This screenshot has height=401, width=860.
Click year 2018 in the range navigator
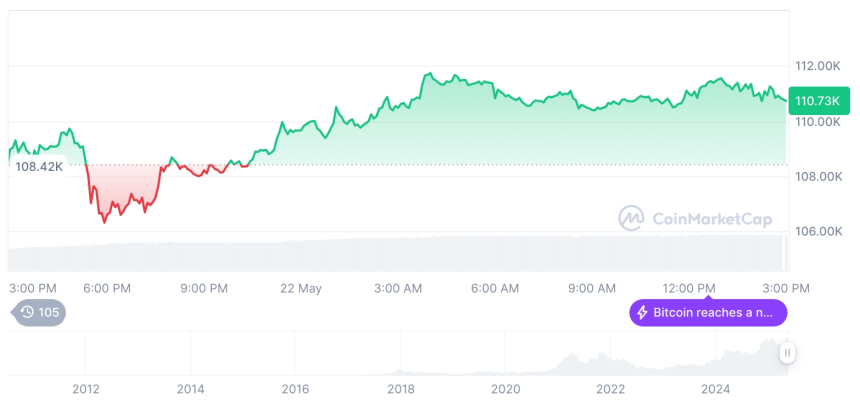coord(401,388)
